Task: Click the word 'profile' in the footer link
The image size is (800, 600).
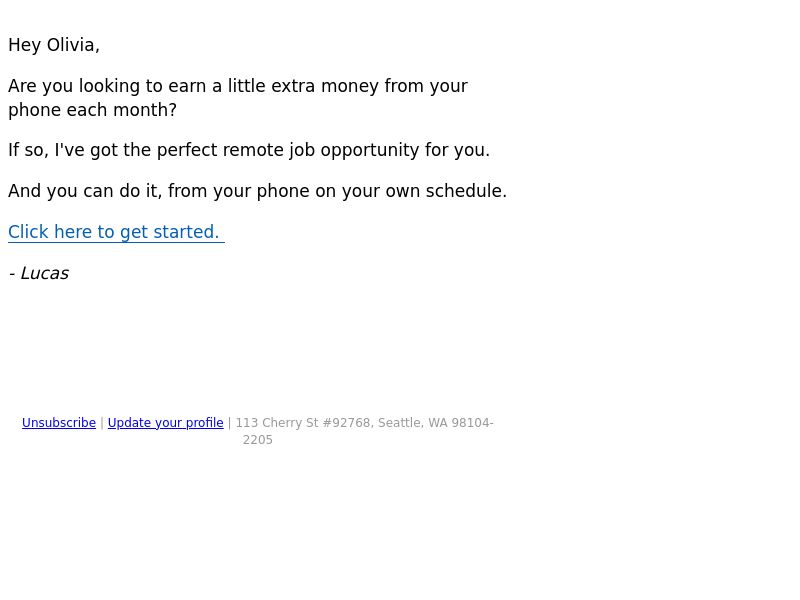Action: (205, 422)
